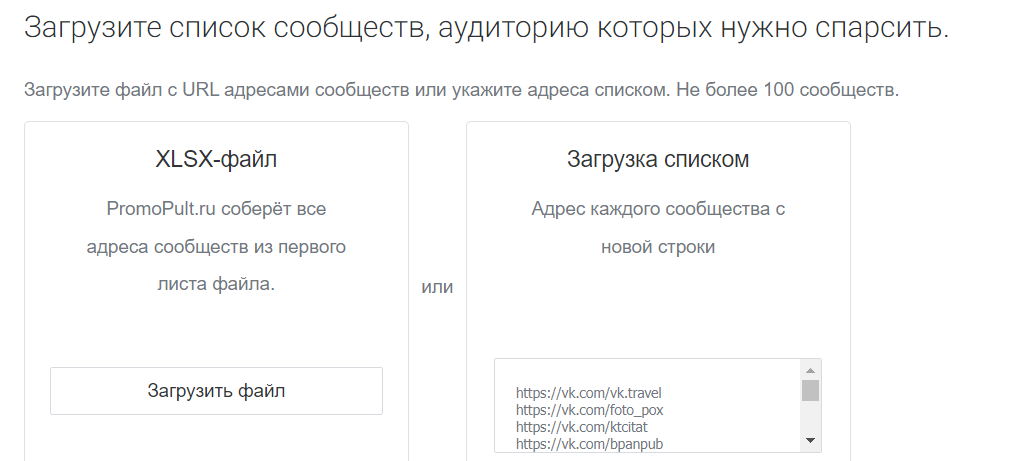Click the "Загрузить файл" button
This screenshot has width=1018, height=461.
(x=216, y=391)
